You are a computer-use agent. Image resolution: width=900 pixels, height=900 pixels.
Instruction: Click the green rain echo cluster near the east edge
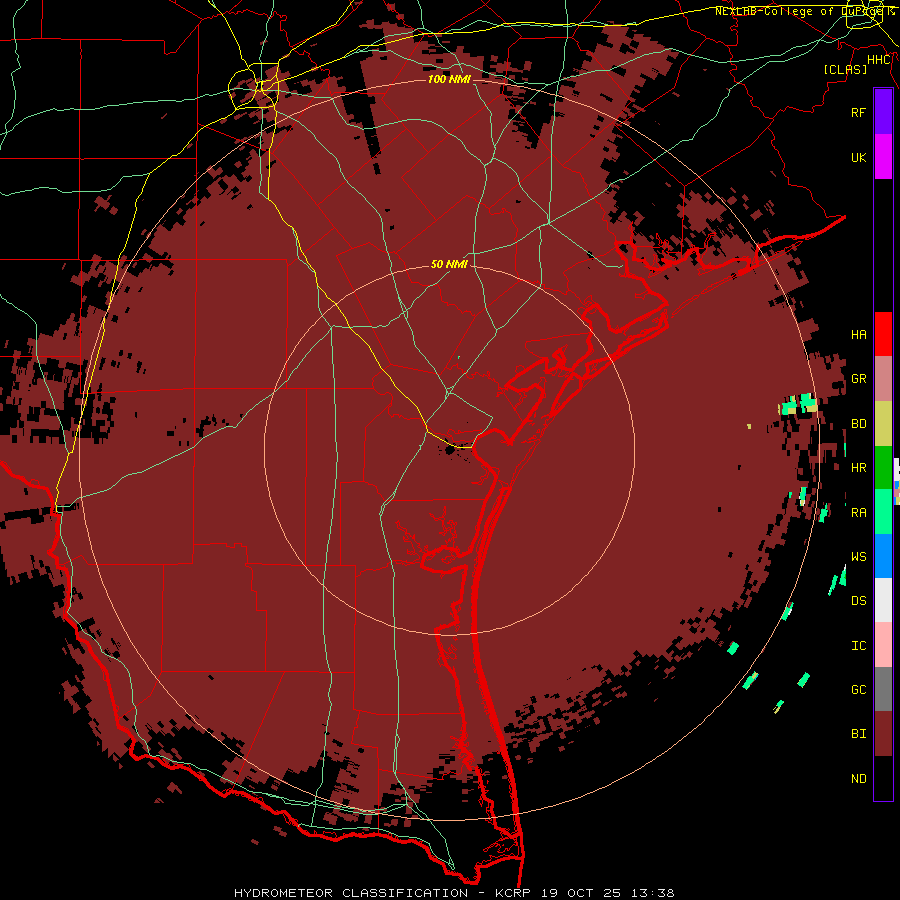[798, 405]
